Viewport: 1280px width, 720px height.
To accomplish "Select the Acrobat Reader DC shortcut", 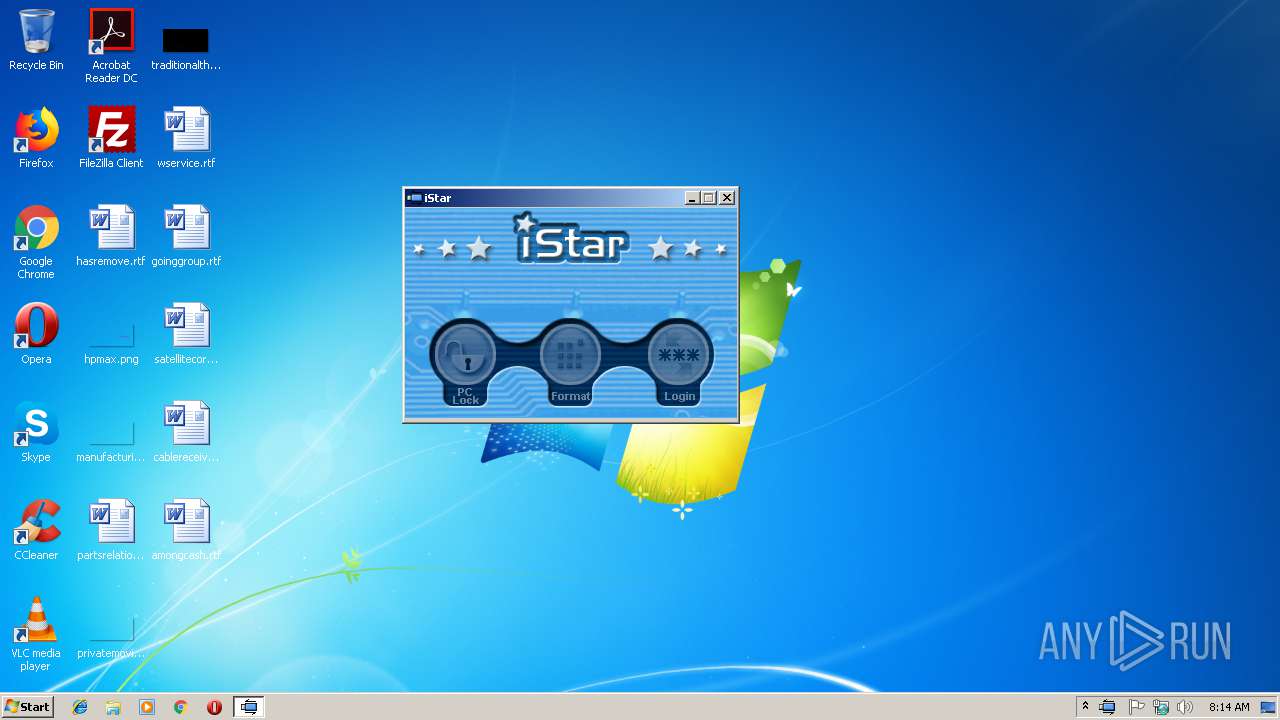I will pos(111,46).
